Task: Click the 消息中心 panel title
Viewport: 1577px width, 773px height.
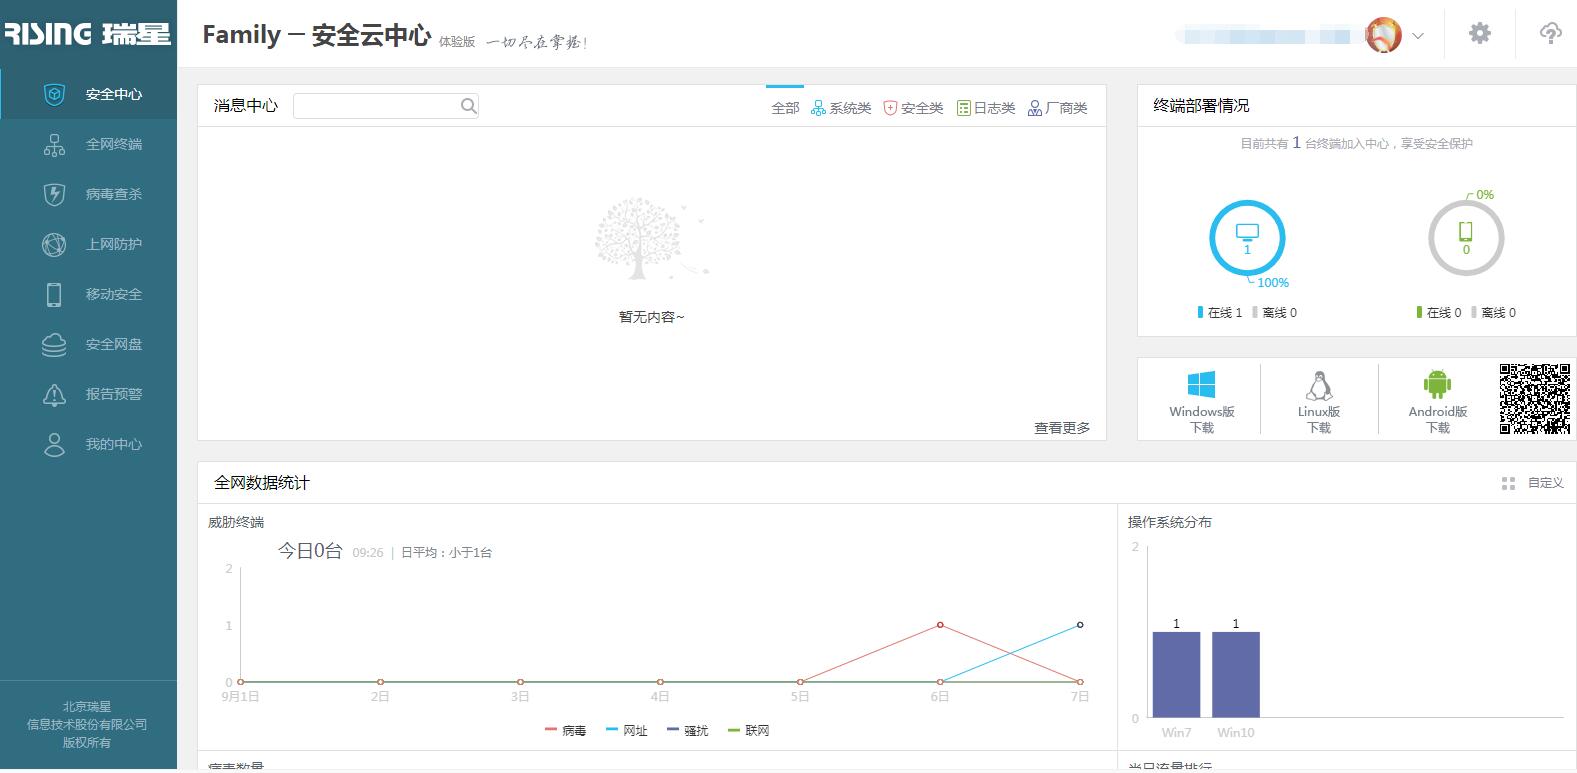Action: point(246,106)
